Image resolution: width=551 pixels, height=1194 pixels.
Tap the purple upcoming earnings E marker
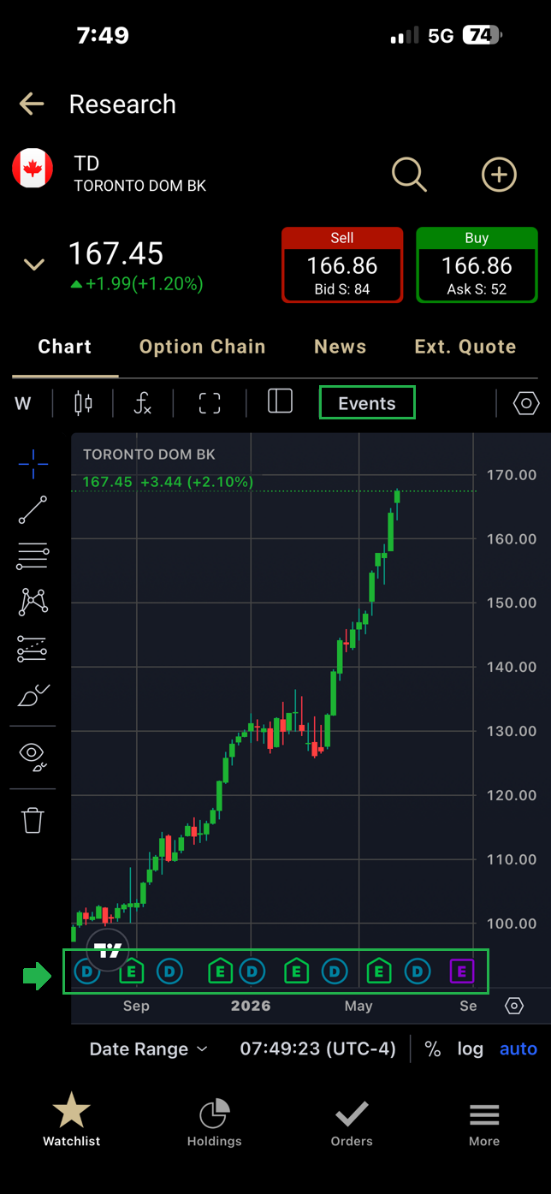462,971
